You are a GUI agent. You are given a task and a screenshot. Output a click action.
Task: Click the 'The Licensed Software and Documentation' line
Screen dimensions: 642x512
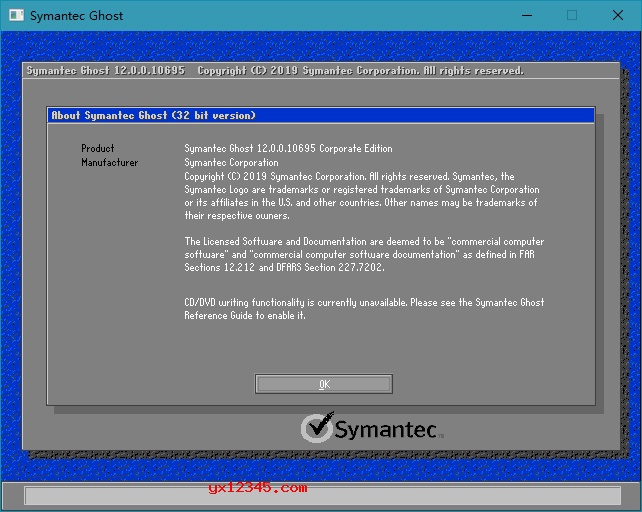pos(364,241)
